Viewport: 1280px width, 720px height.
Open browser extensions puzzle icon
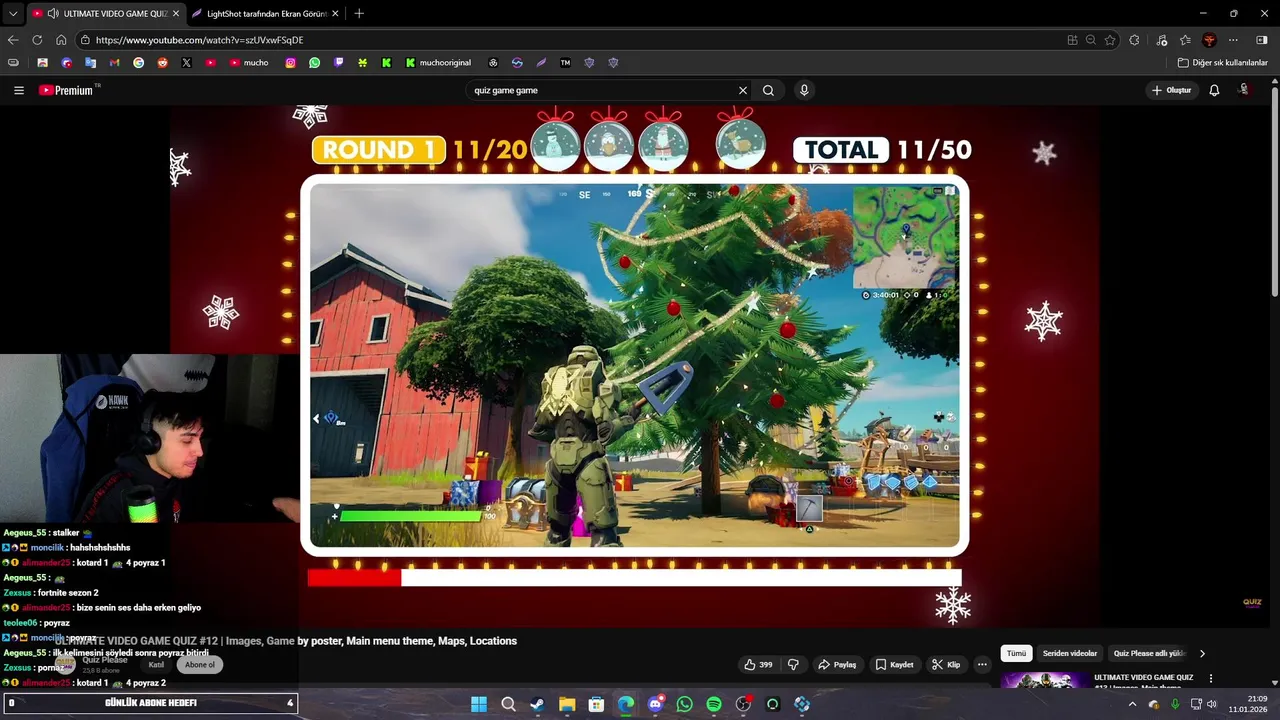1134,40
